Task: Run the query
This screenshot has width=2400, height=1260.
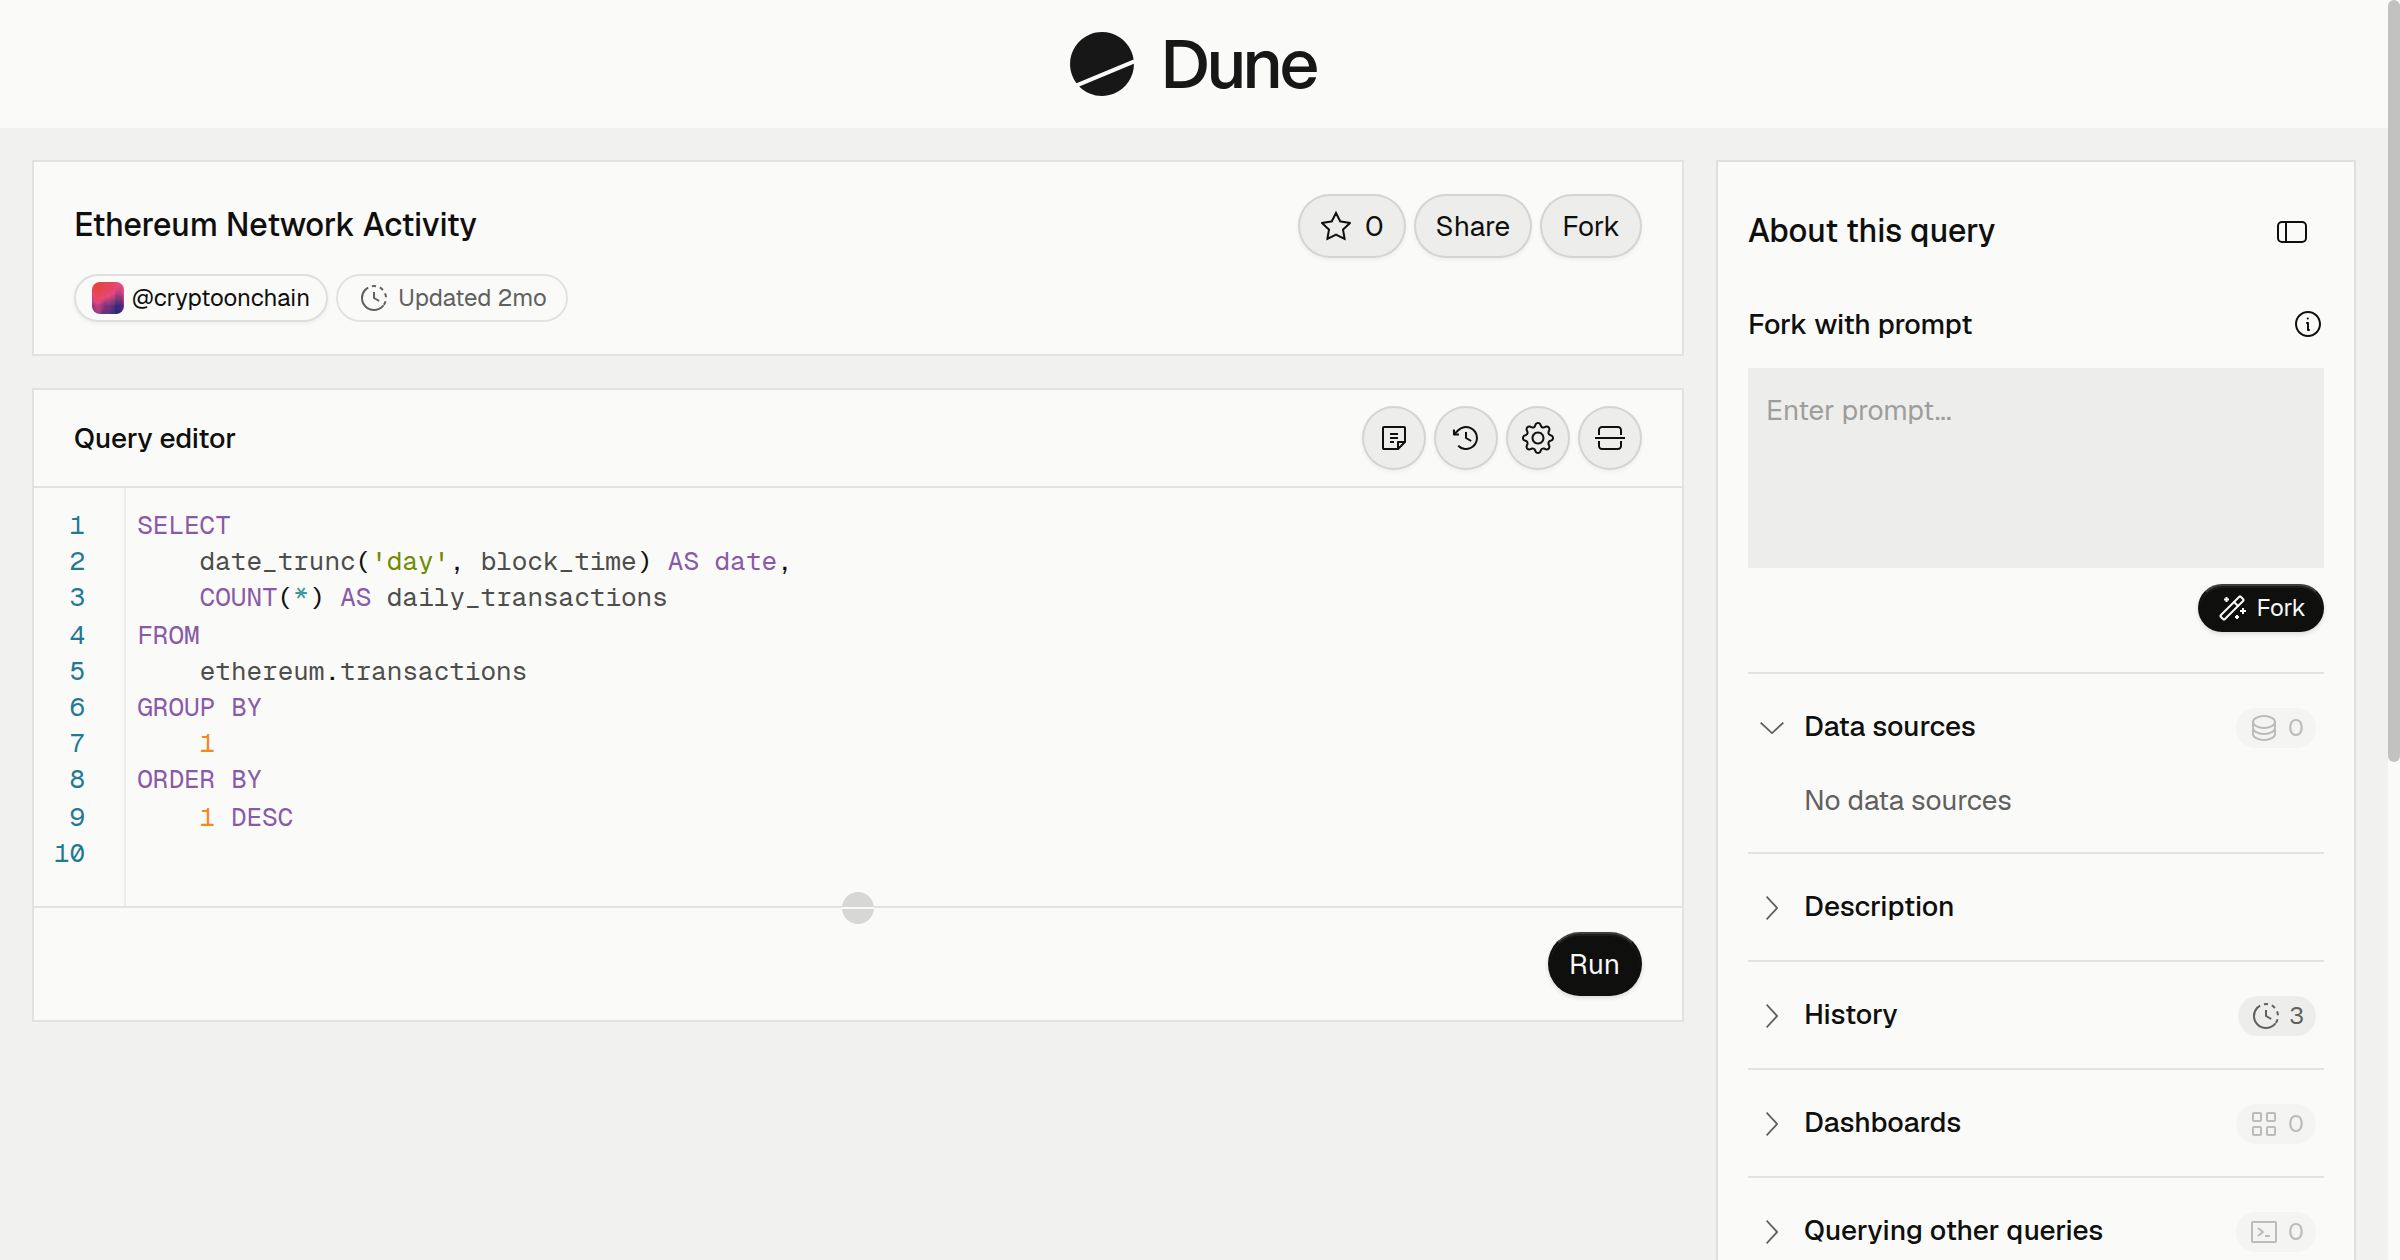Action: tap(1594, 964)
